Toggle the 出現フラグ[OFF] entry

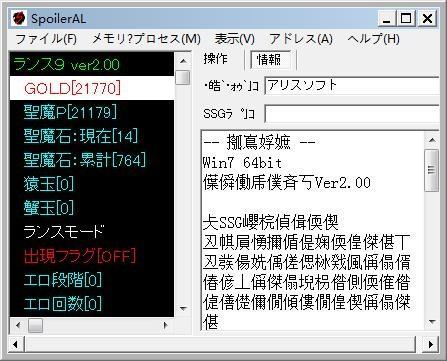point(92,256)
